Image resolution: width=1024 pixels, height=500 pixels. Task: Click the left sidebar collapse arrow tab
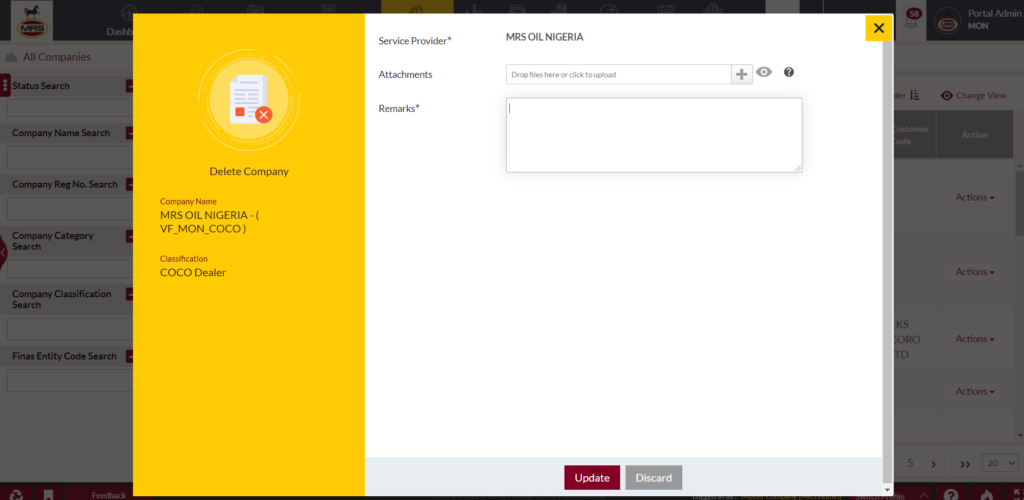click(3, 251)
